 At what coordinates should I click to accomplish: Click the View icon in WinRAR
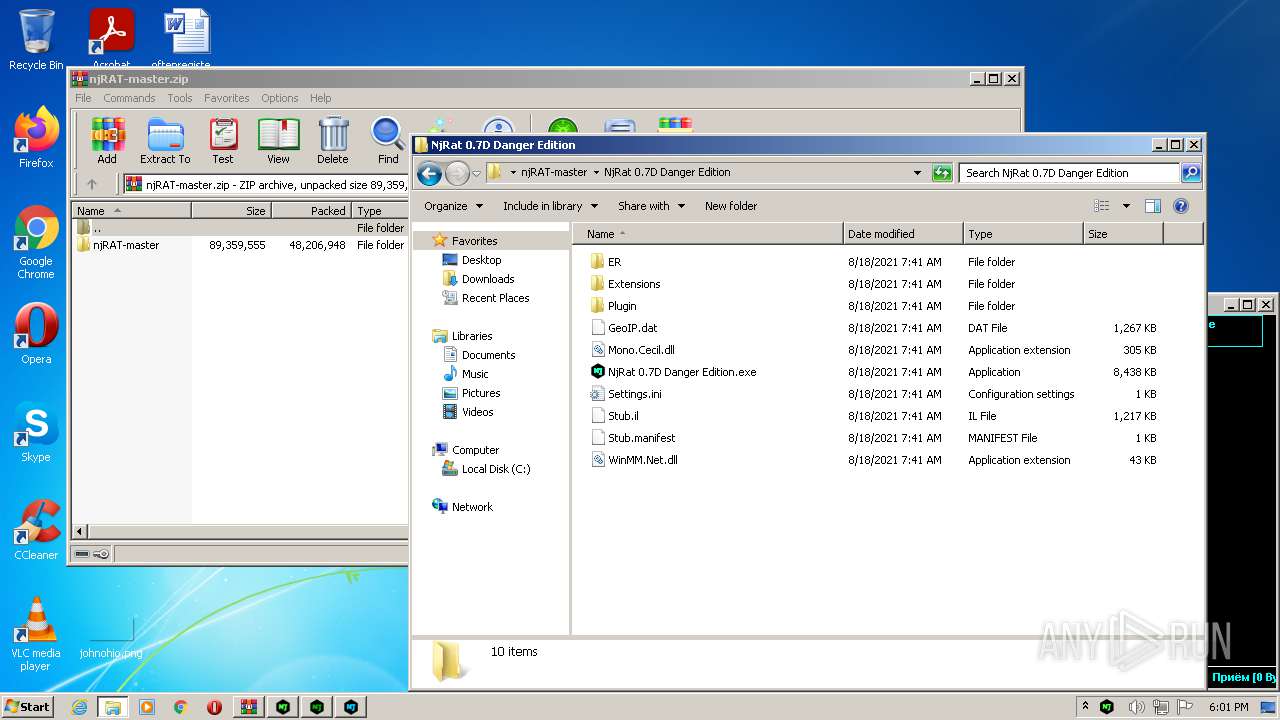click(278, 141)
